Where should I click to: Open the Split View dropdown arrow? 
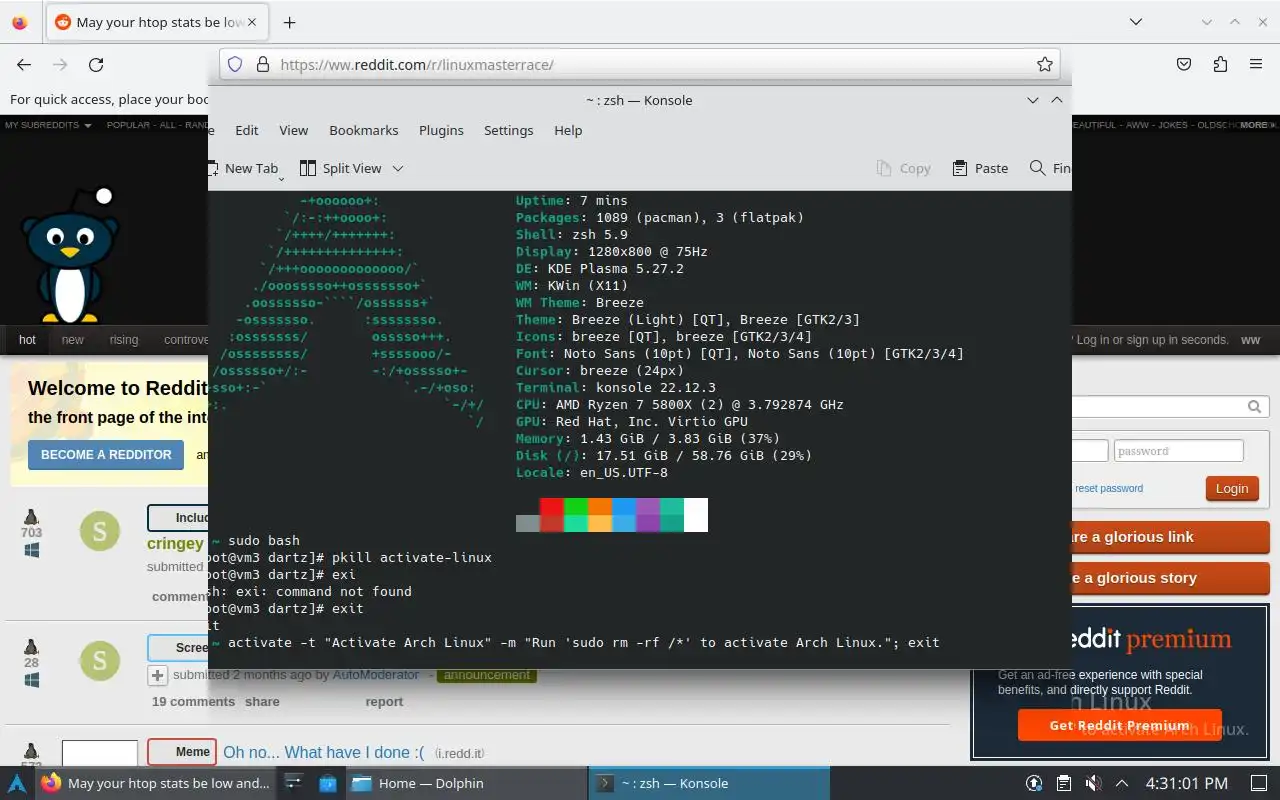[397, 168]
